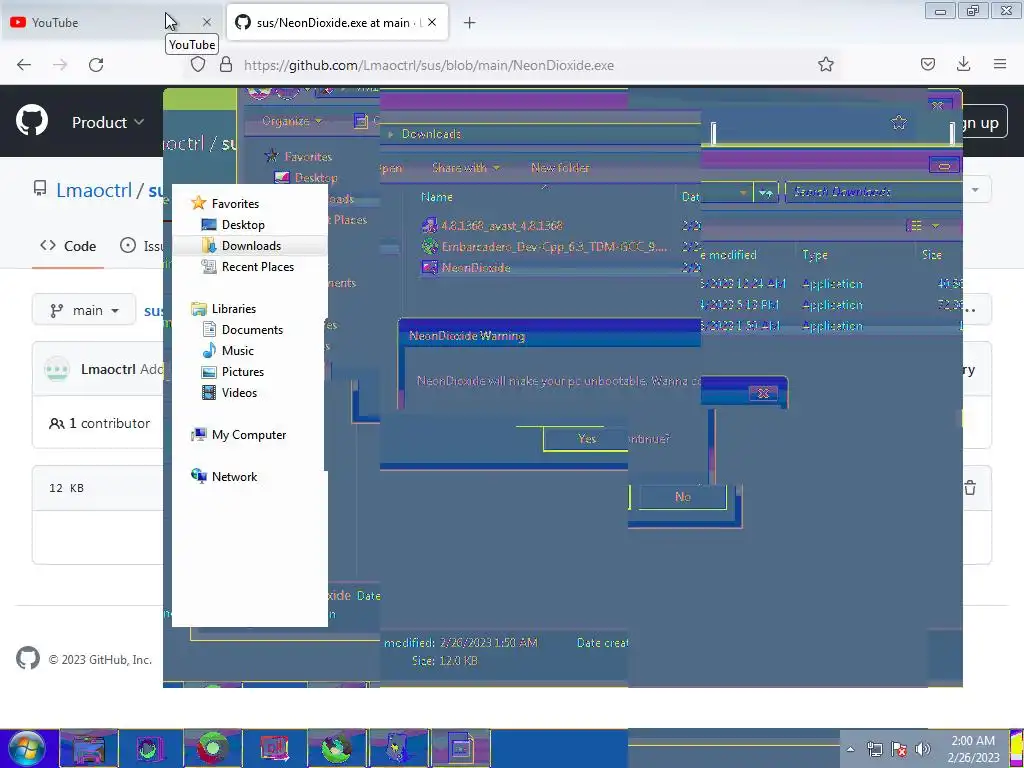Select Favorites in the white navigation pane
The height and width of the screenshot is (768, 1024).
[225, 204]
